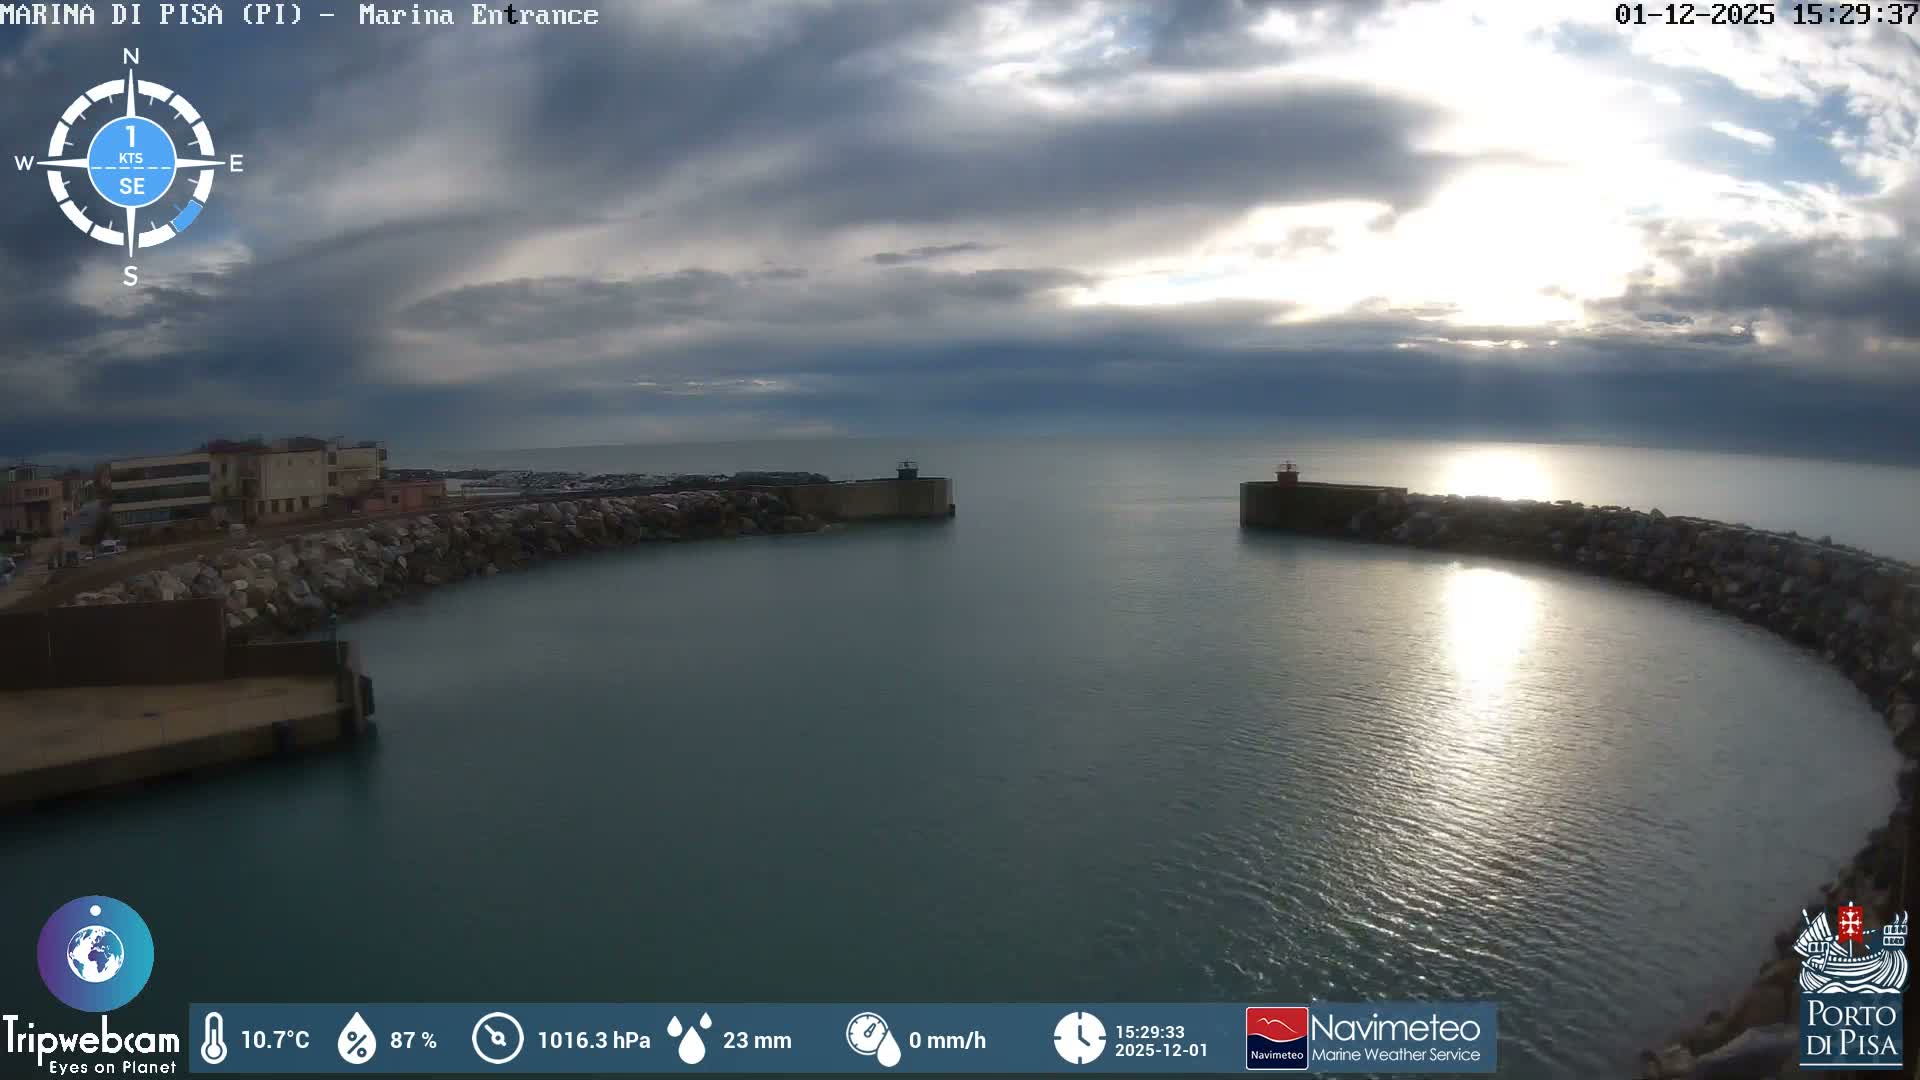Viewport: 1920px width, 1080px height.
Task: Click the rainfall droplets icon beside 23 mm
Action: pyautogui.click(x=691, y=1037)
